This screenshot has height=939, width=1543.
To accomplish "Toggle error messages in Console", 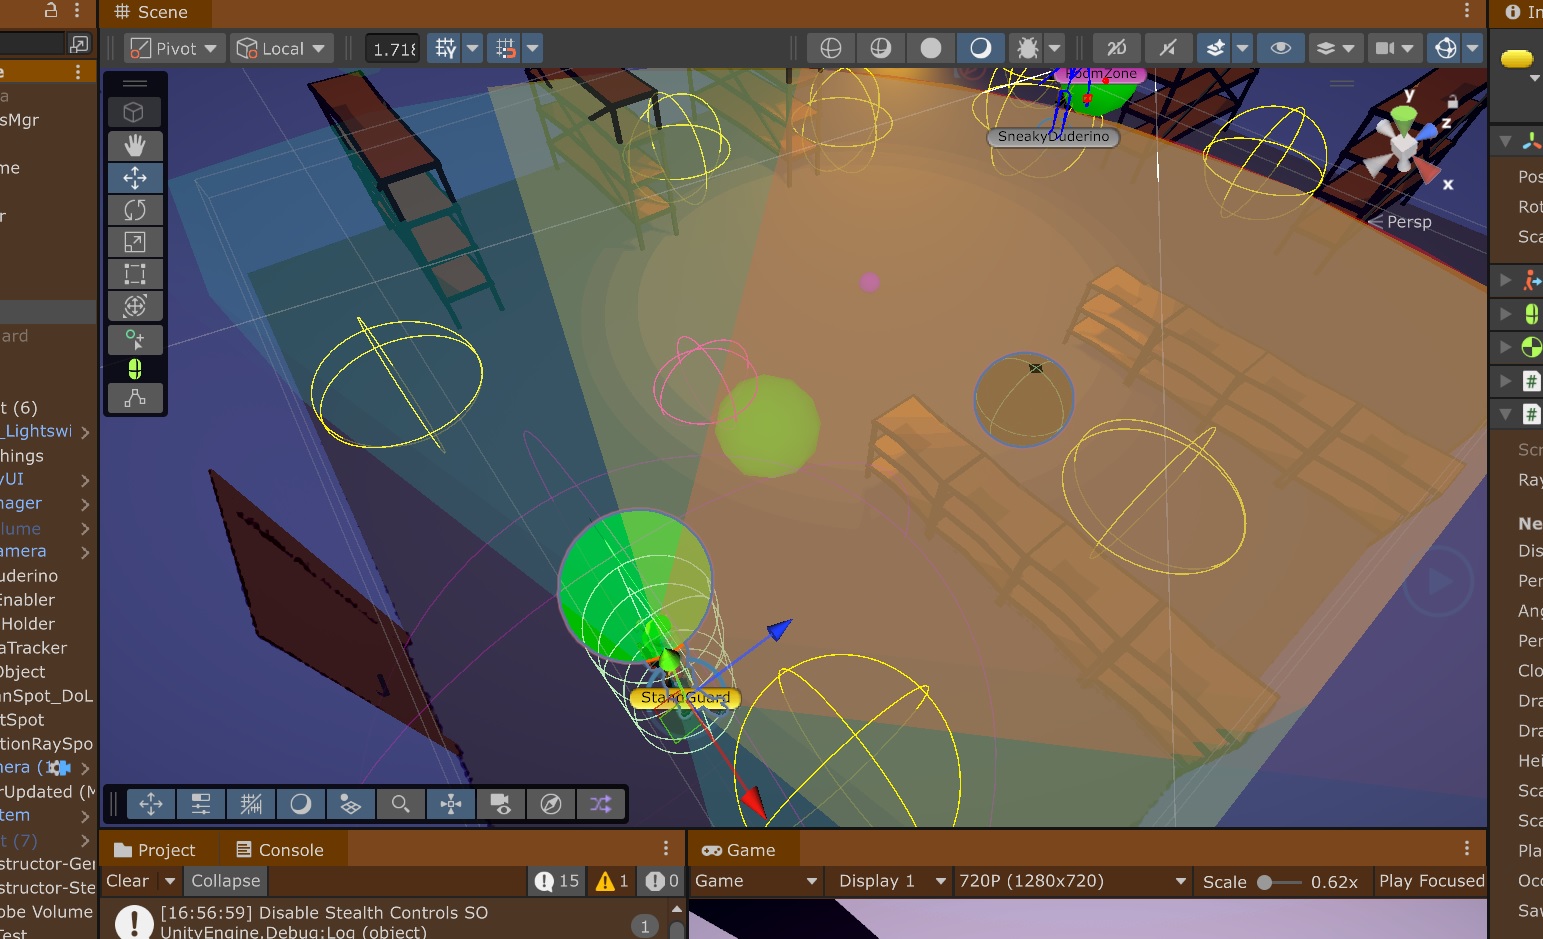I will click(x=662, y=881).
